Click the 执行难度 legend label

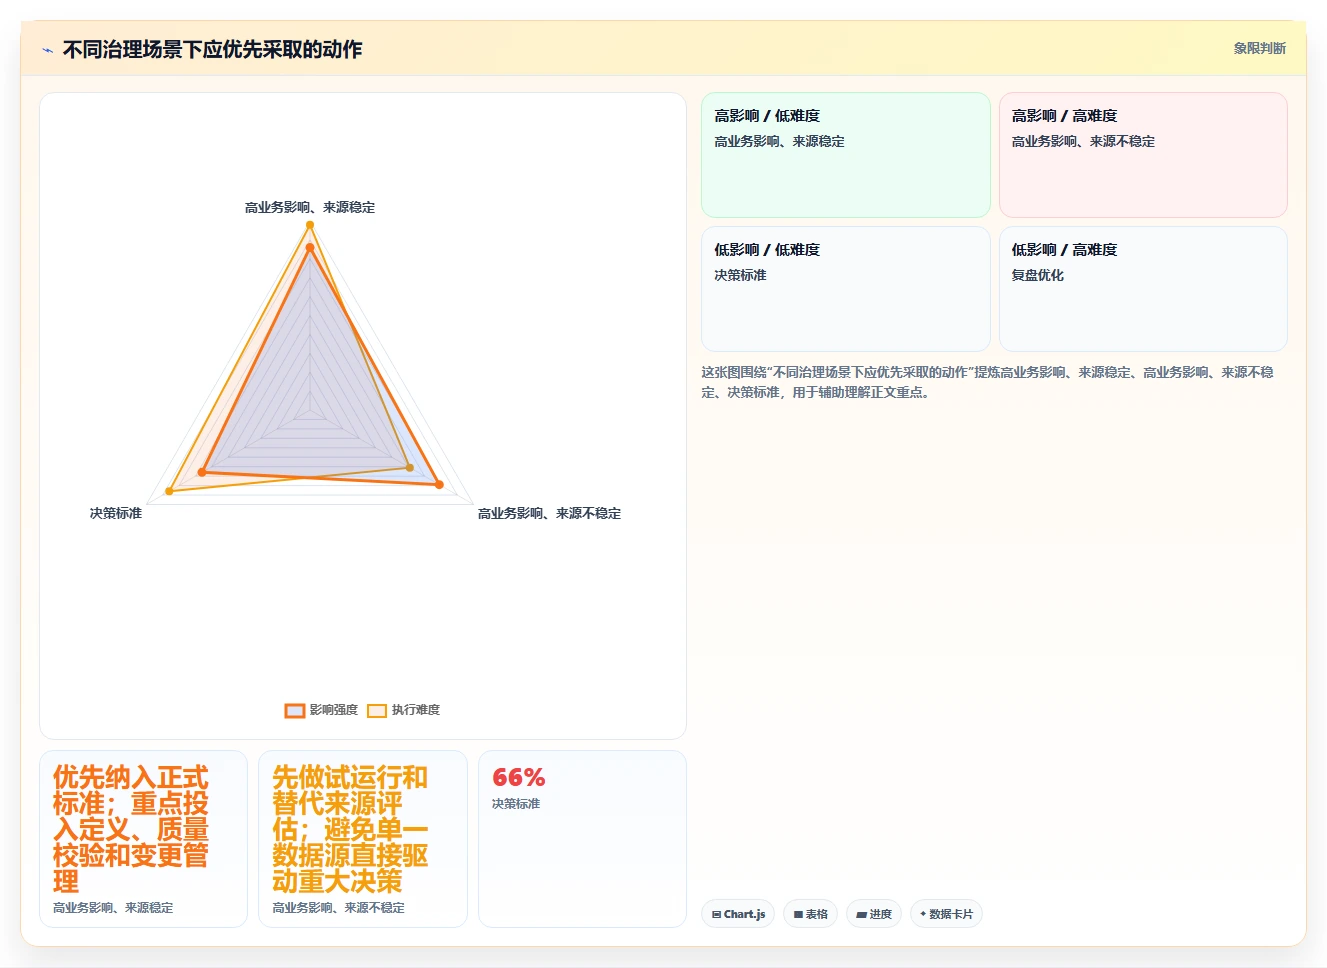point(416,710)
